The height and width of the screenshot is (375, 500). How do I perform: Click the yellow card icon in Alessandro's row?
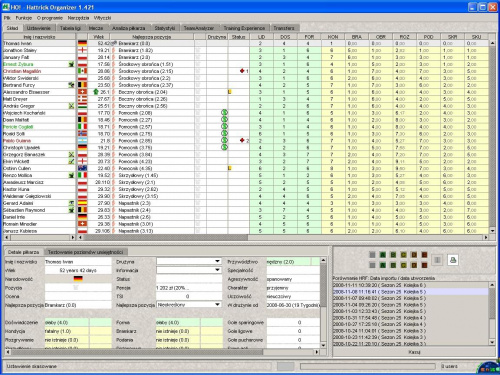[x=230, y=92]
